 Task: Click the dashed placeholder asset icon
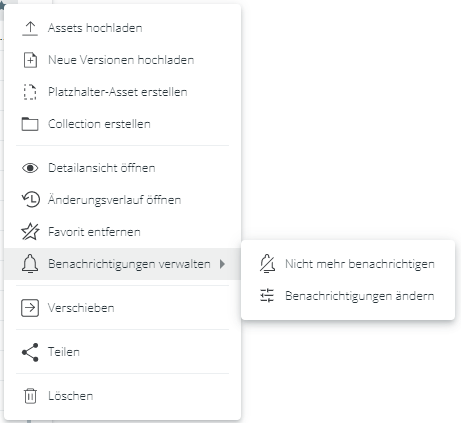point(30,92)
